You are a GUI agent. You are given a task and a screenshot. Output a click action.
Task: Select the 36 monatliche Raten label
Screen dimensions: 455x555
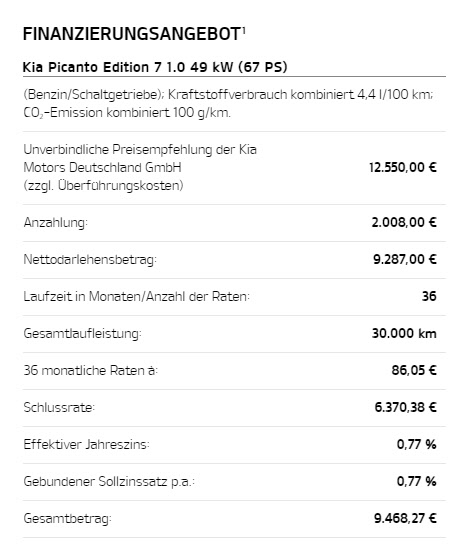tap(91, 371)
